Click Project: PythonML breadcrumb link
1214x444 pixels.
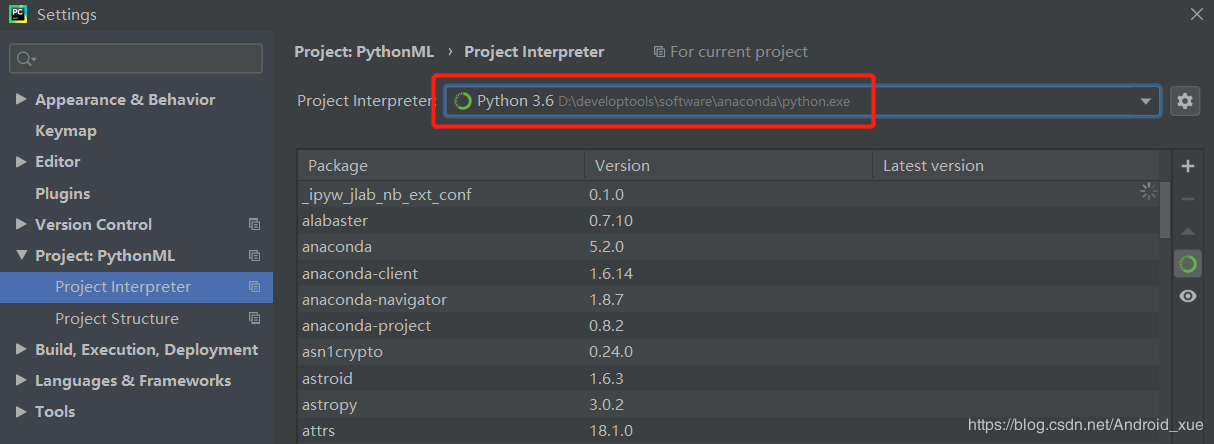pyautogui.click(x=364, y=52)
